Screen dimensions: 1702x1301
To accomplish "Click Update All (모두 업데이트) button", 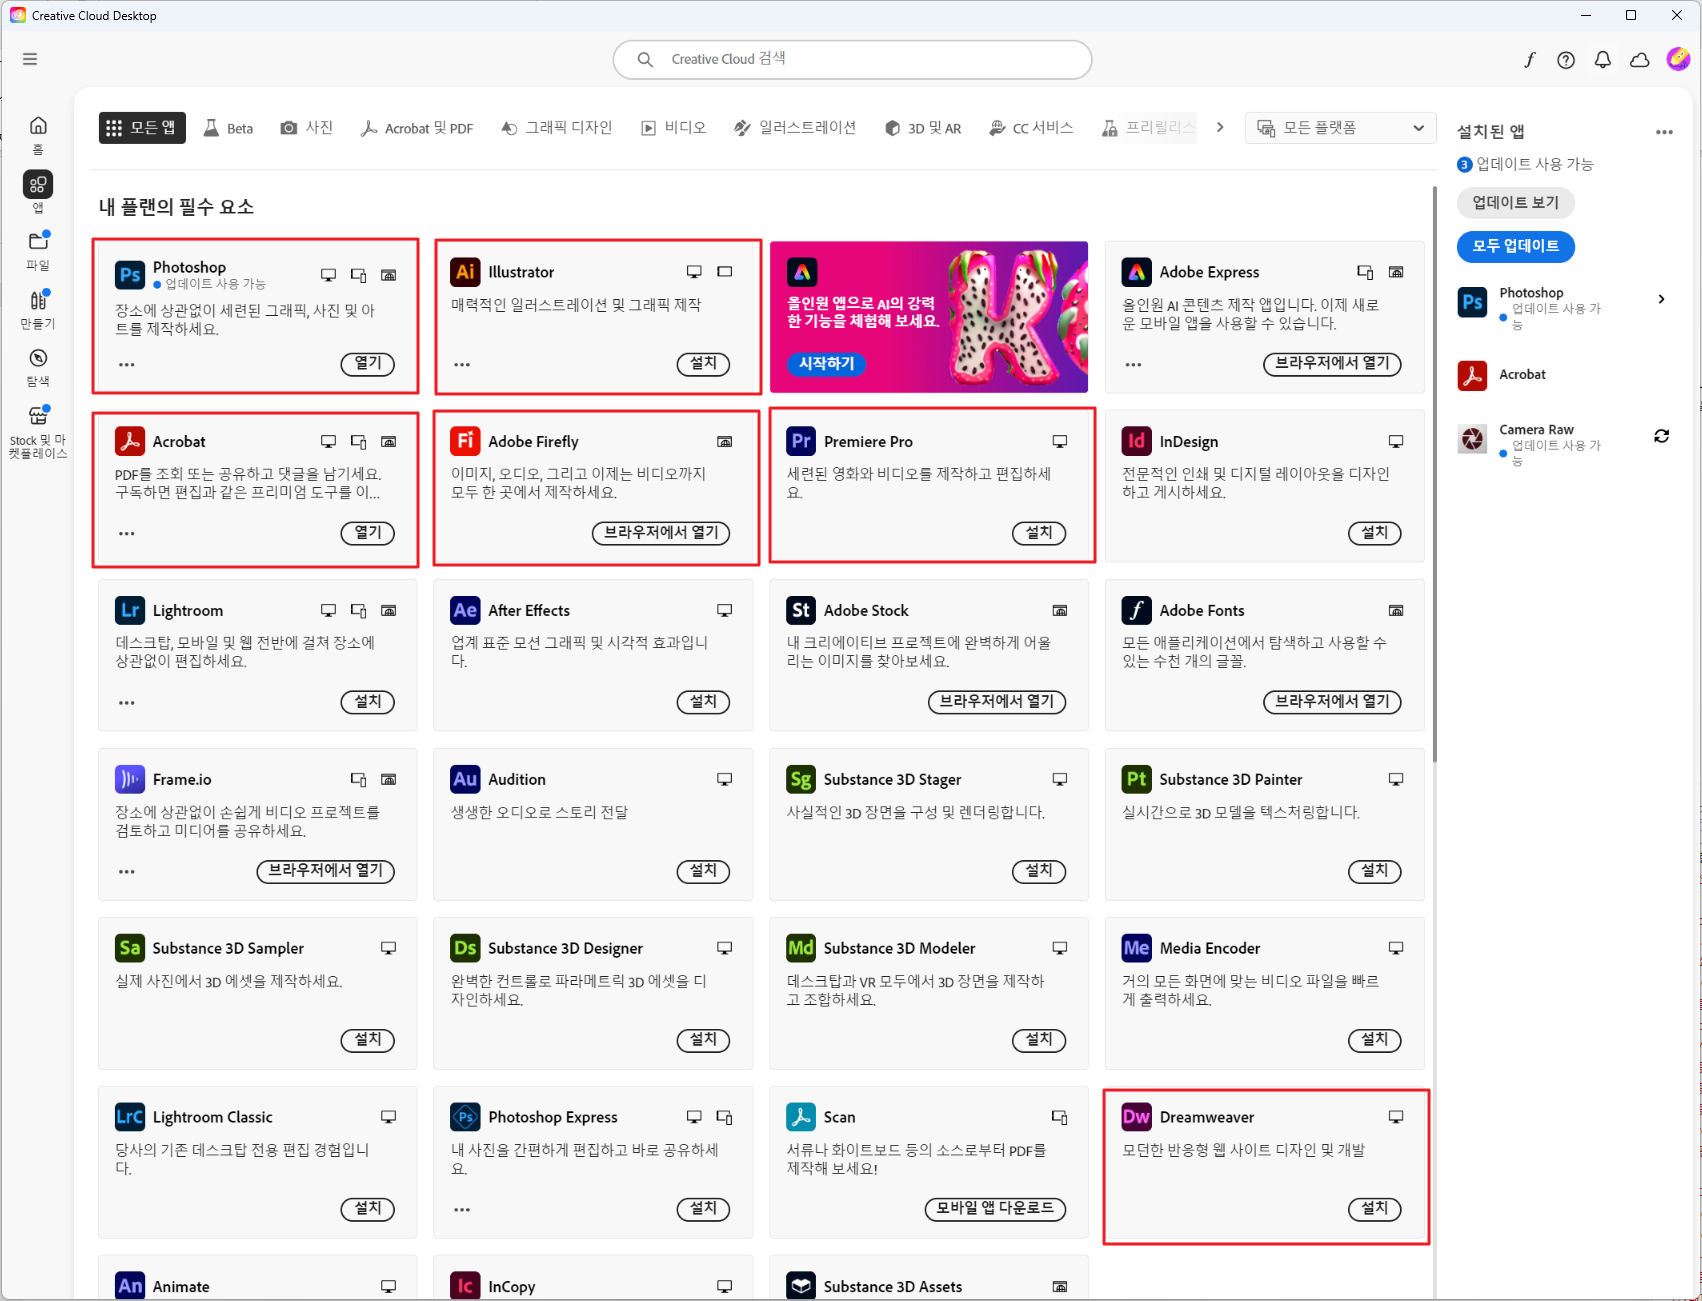I will pyautogui.click(x=1515, y=246).
